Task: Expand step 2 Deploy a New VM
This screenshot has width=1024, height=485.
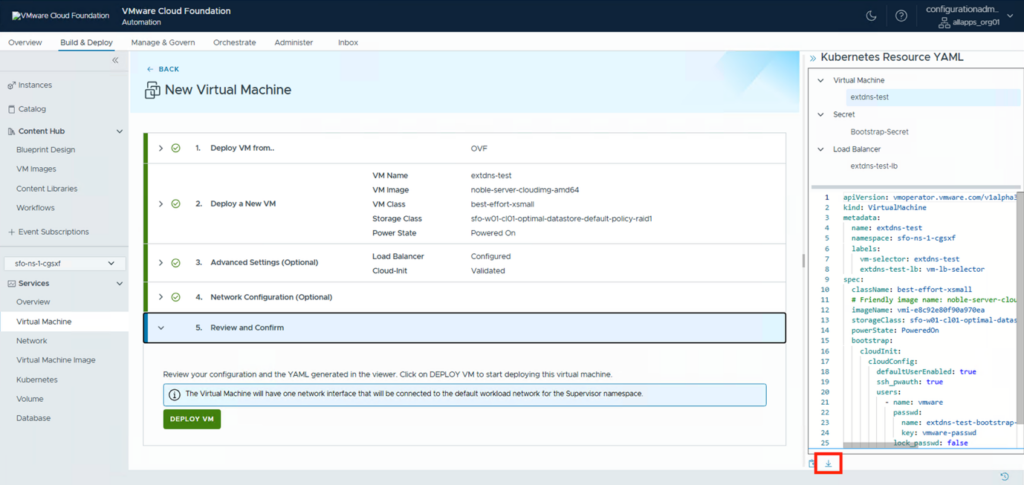Action: click(160, 204)
